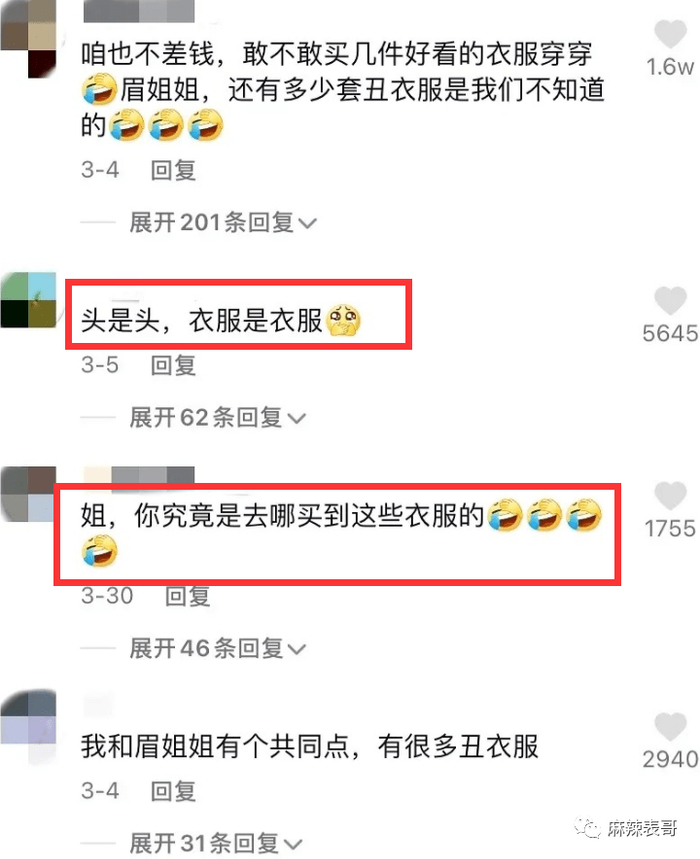
Task: Tap the 麻辣表哥 WeChat watermark icon
Action: (x=587, y=827)
